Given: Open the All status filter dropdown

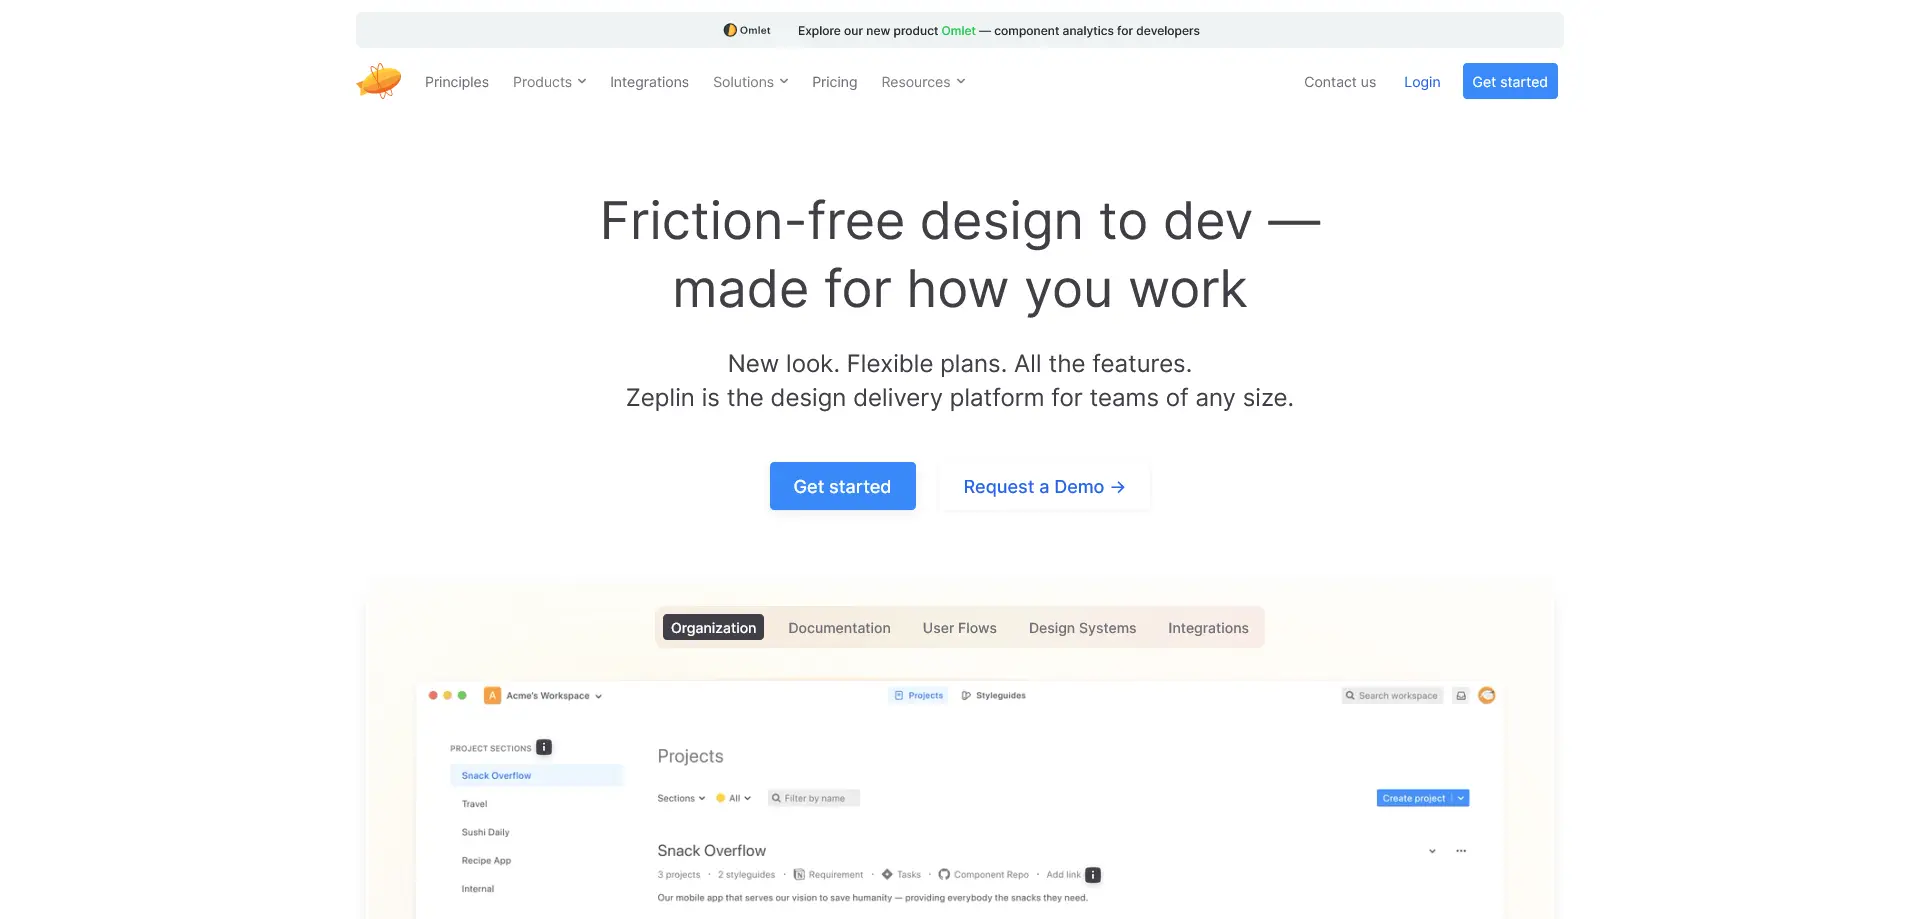Looking at the screenshot, I should (x=733, y=798).
